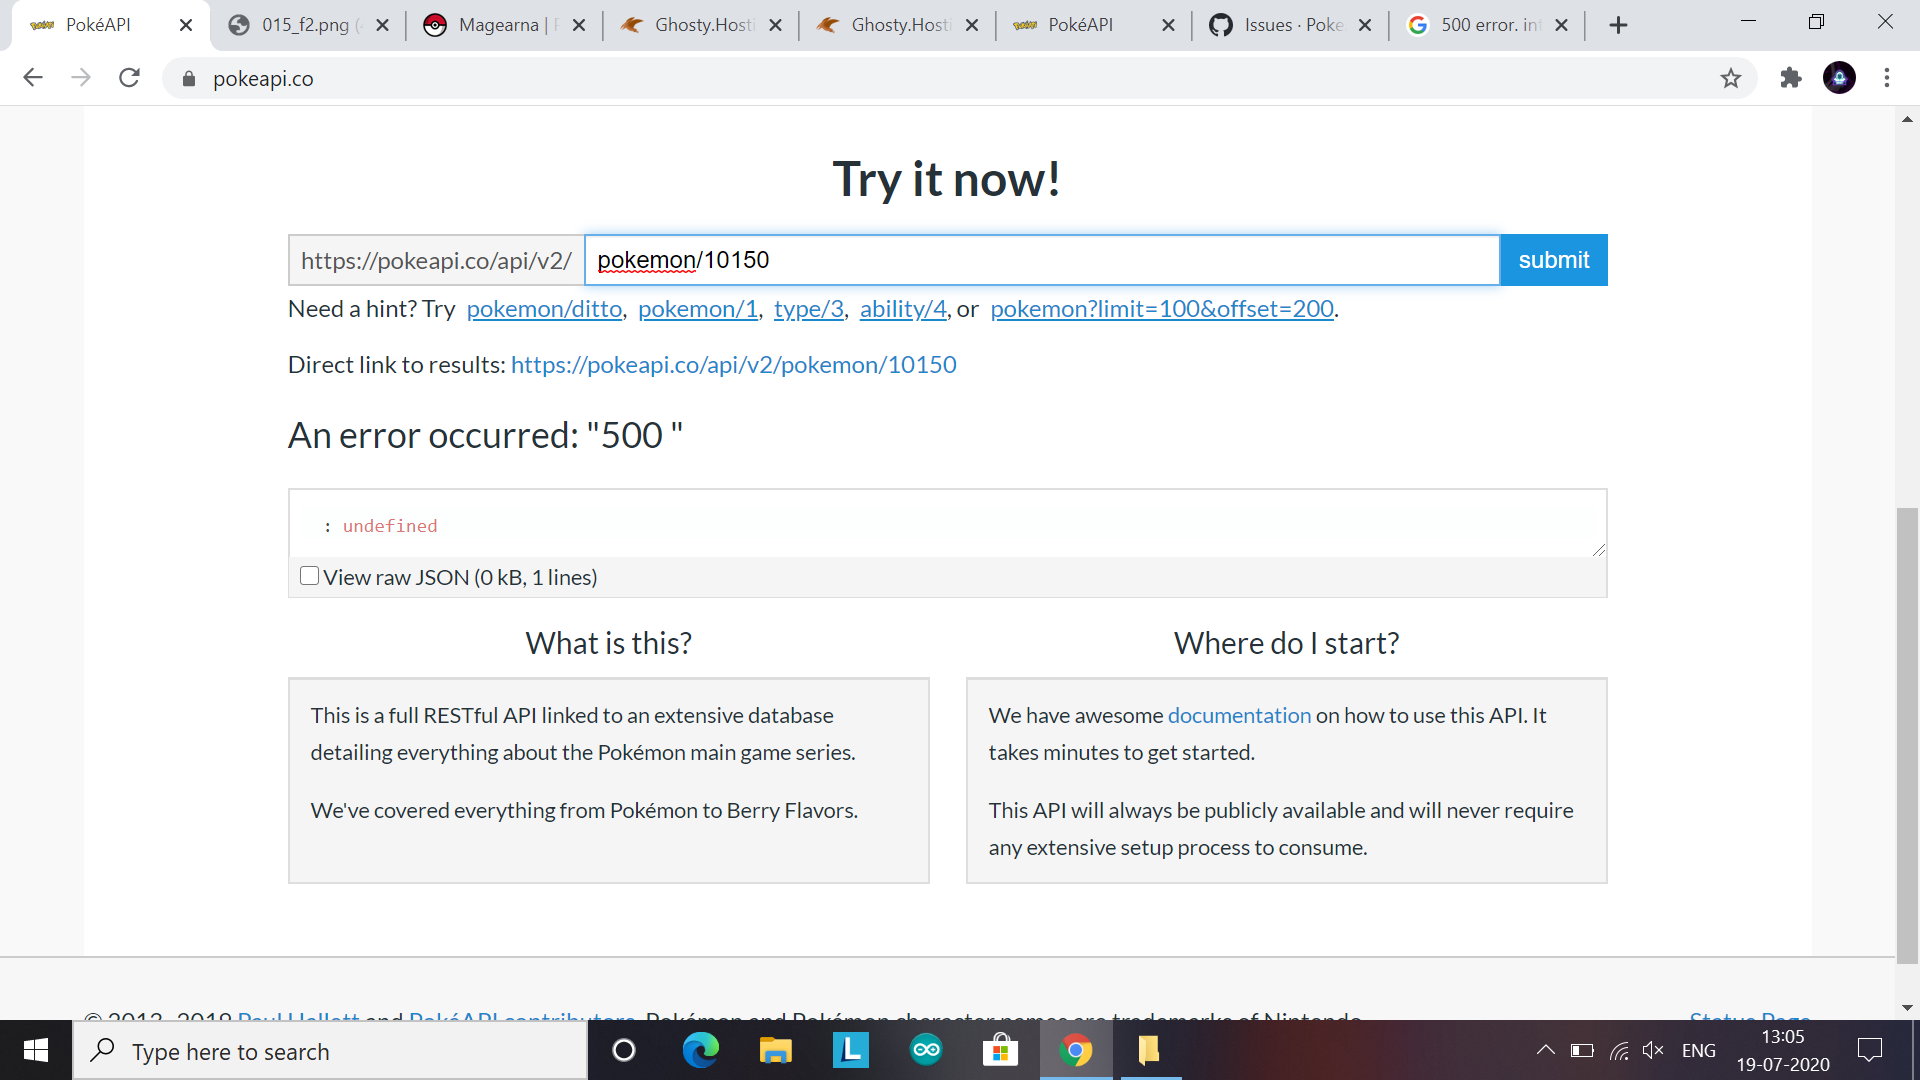Open File Explorer from taskbar
1920x1080 pixels.
pos(775,1050)
